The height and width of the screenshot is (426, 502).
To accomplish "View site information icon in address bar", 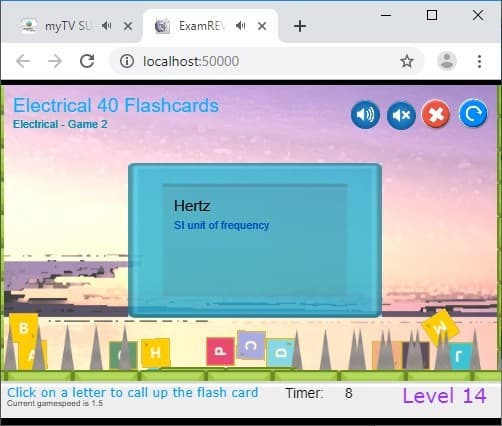I will 127,61.
